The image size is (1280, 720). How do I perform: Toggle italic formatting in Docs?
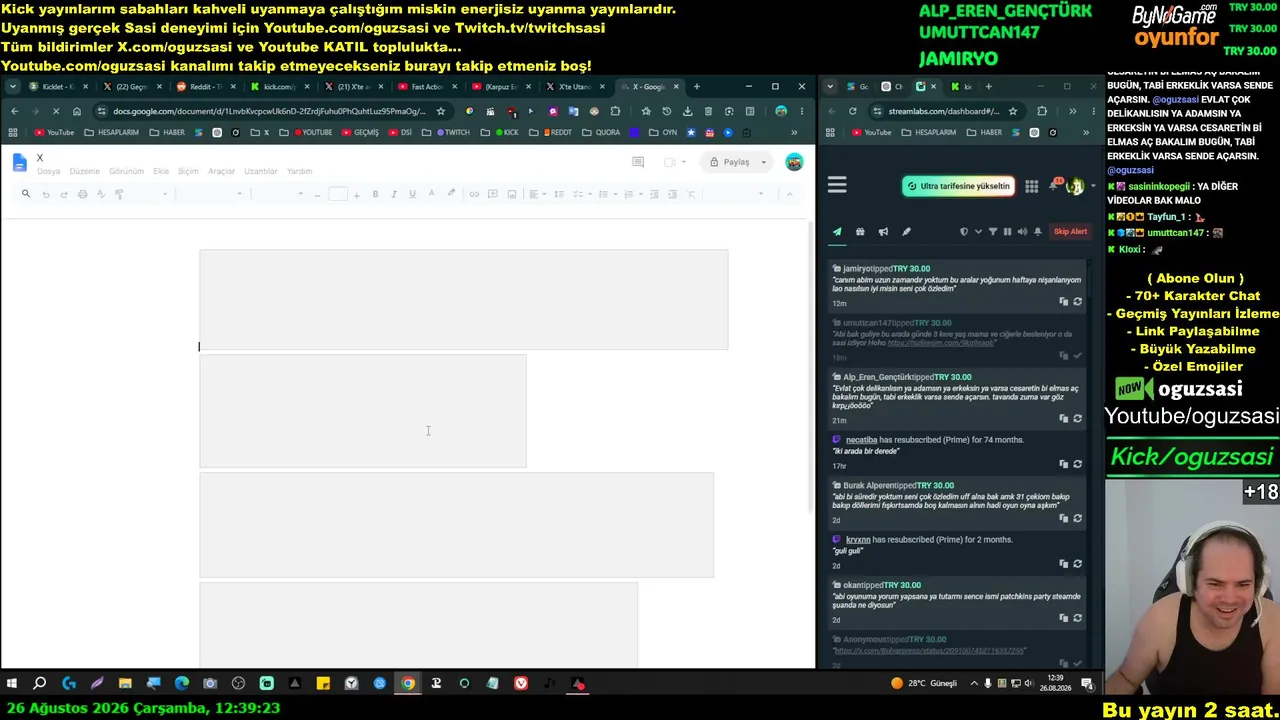click(394, 194)
